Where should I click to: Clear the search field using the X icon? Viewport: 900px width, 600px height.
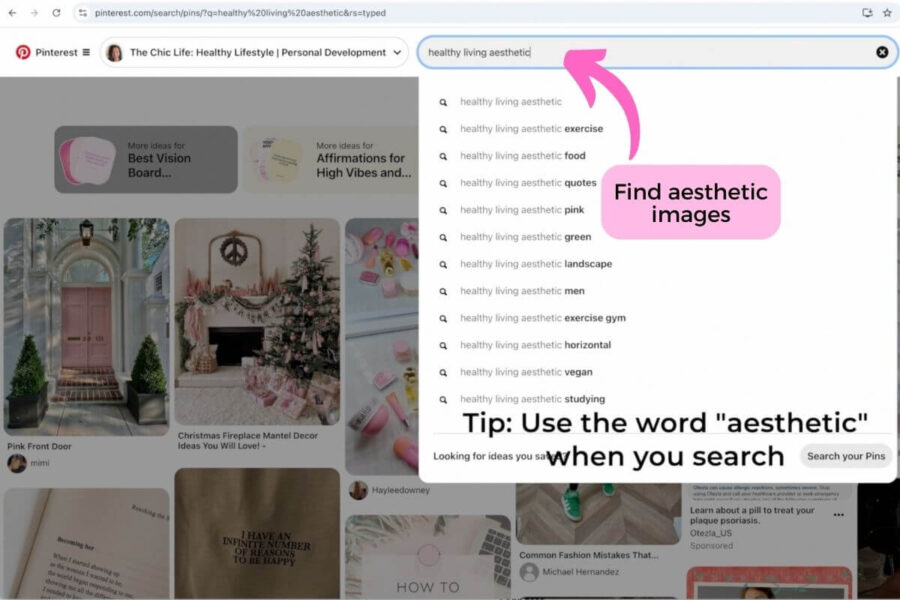[881, 52]
